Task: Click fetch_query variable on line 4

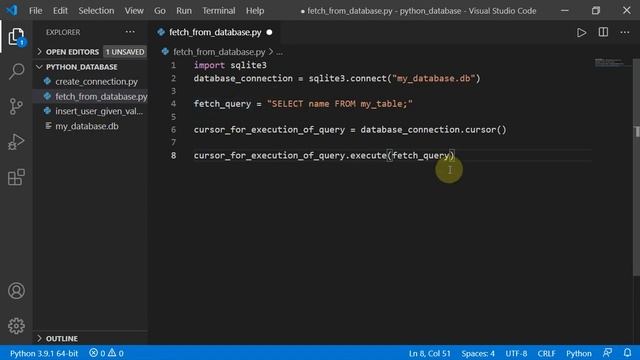Action: point(222,104)
